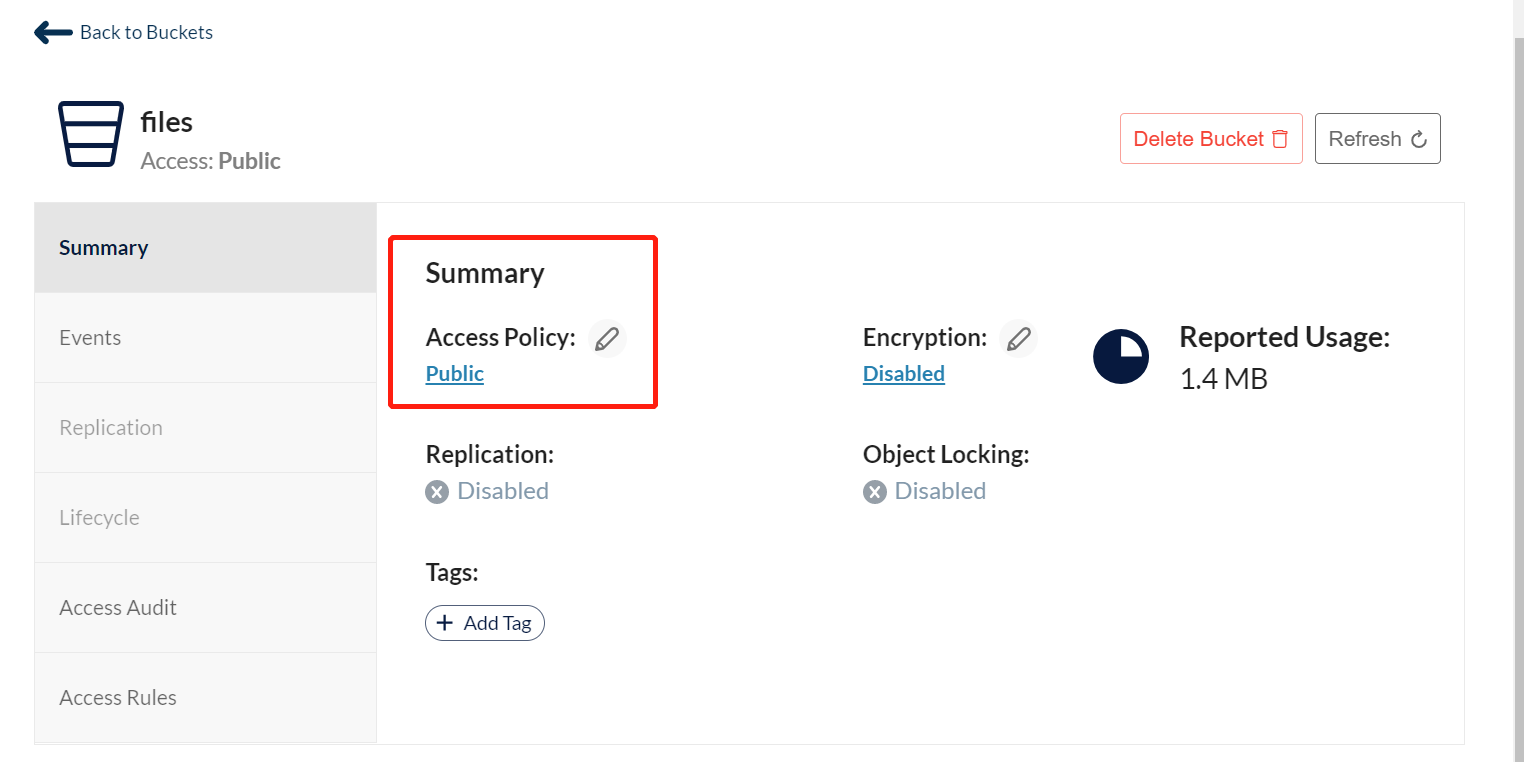Click the Object Locking disabled X icon
1524x762 pixels.
pos(875,492)
